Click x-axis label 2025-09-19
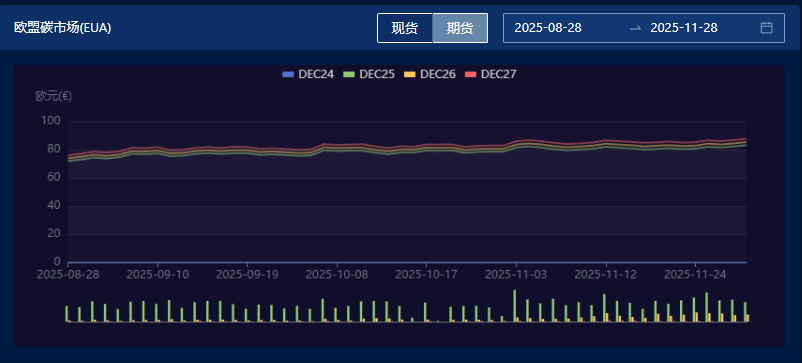 (247, 275)
